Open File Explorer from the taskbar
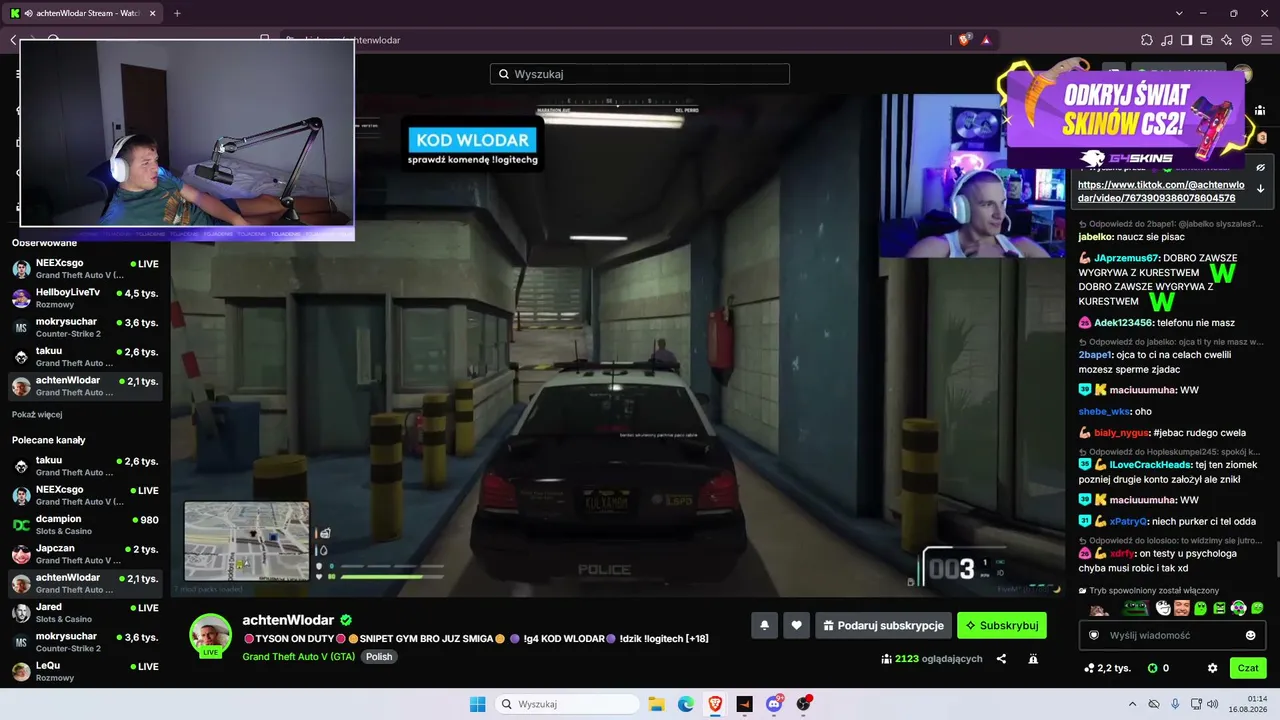Image resolution: width=1280 pixels, height=720 pixels. point(656,704)
